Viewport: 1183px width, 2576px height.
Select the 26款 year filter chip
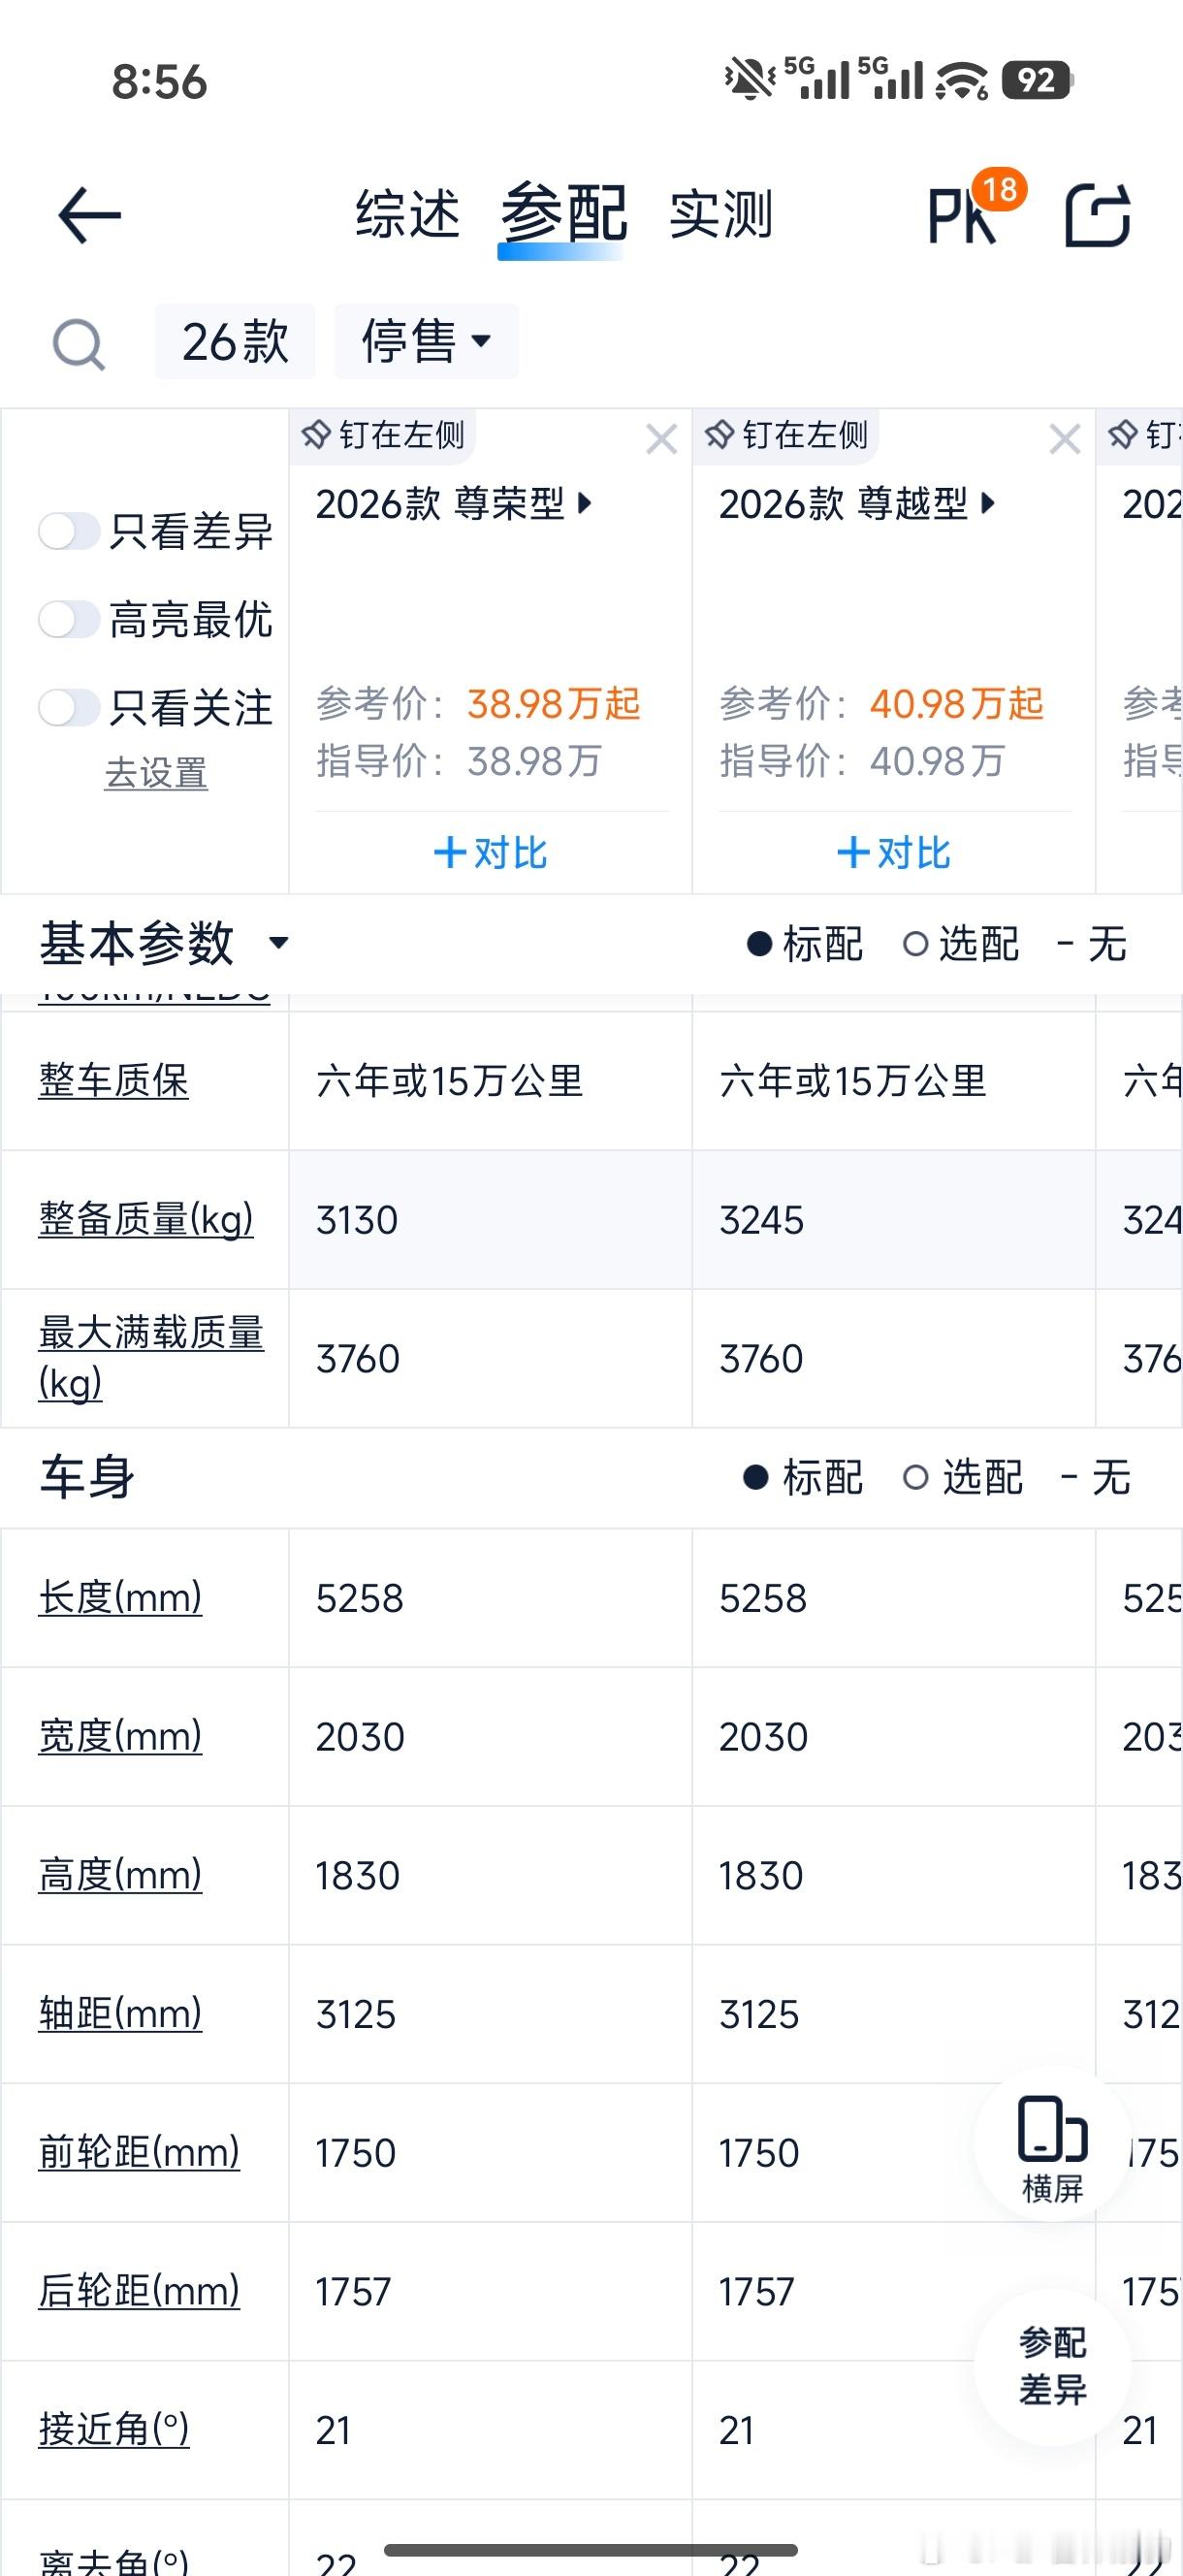click(x=235, y=341)
